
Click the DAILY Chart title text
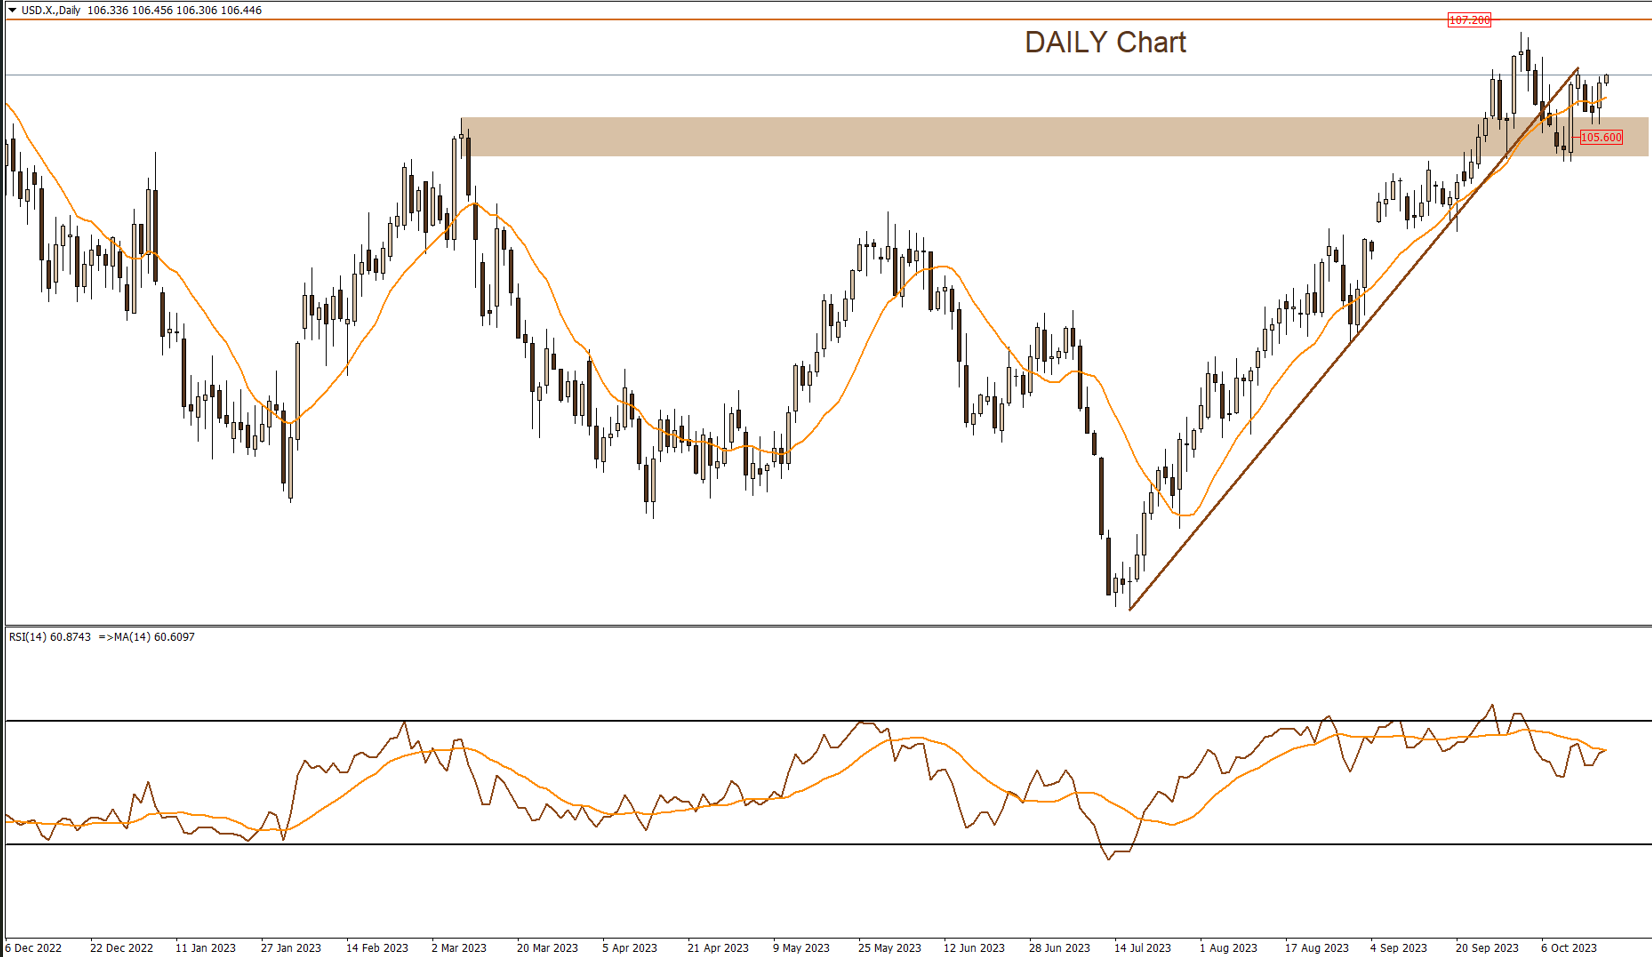tap(1105, 42)
